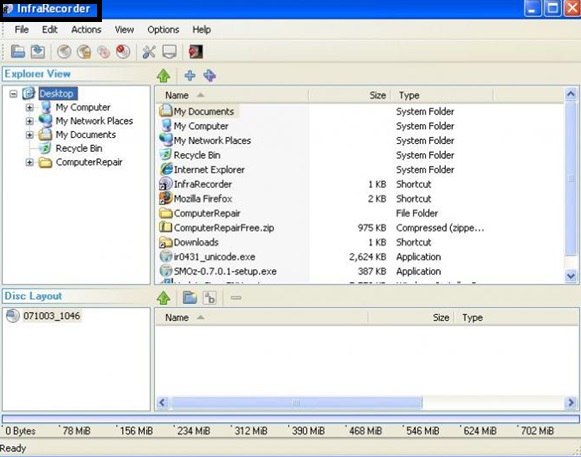The image size is (581, 457).
Task: Click the Erase disc red icon
Action: (123, 52)
